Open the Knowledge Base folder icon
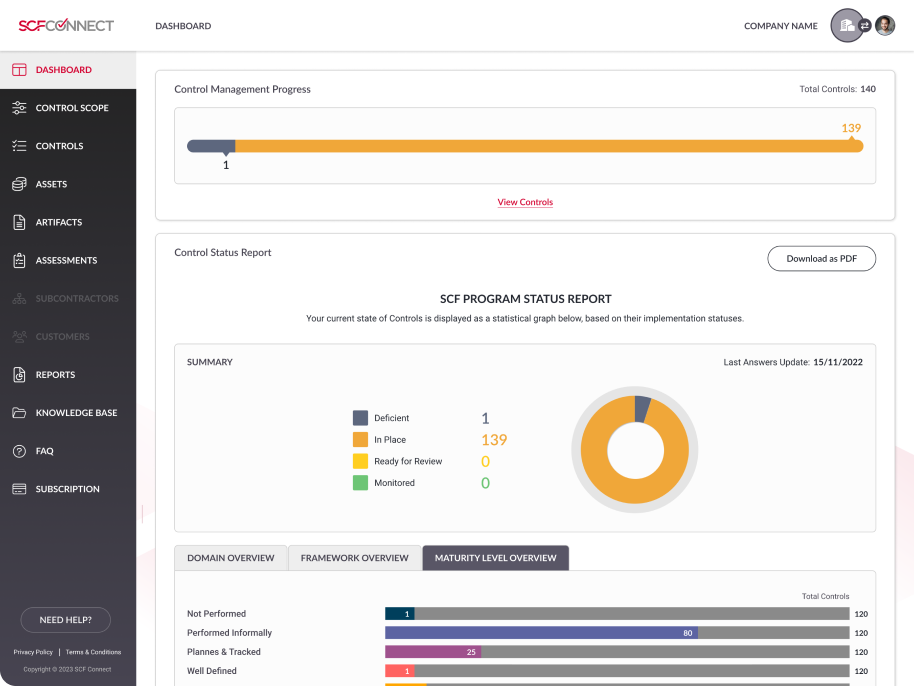Viewport: 914px width, 686px height. pyautogui.click(x=19, y=412)
